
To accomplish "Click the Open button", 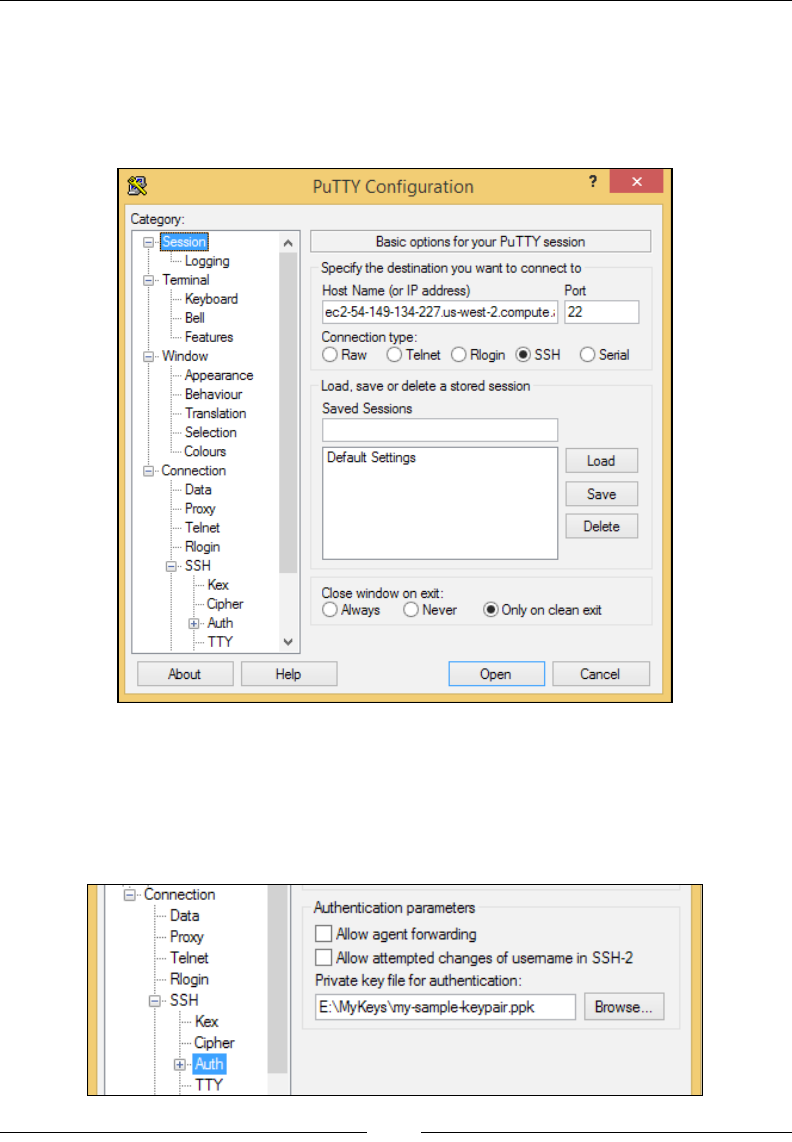I will pos(496,674).
